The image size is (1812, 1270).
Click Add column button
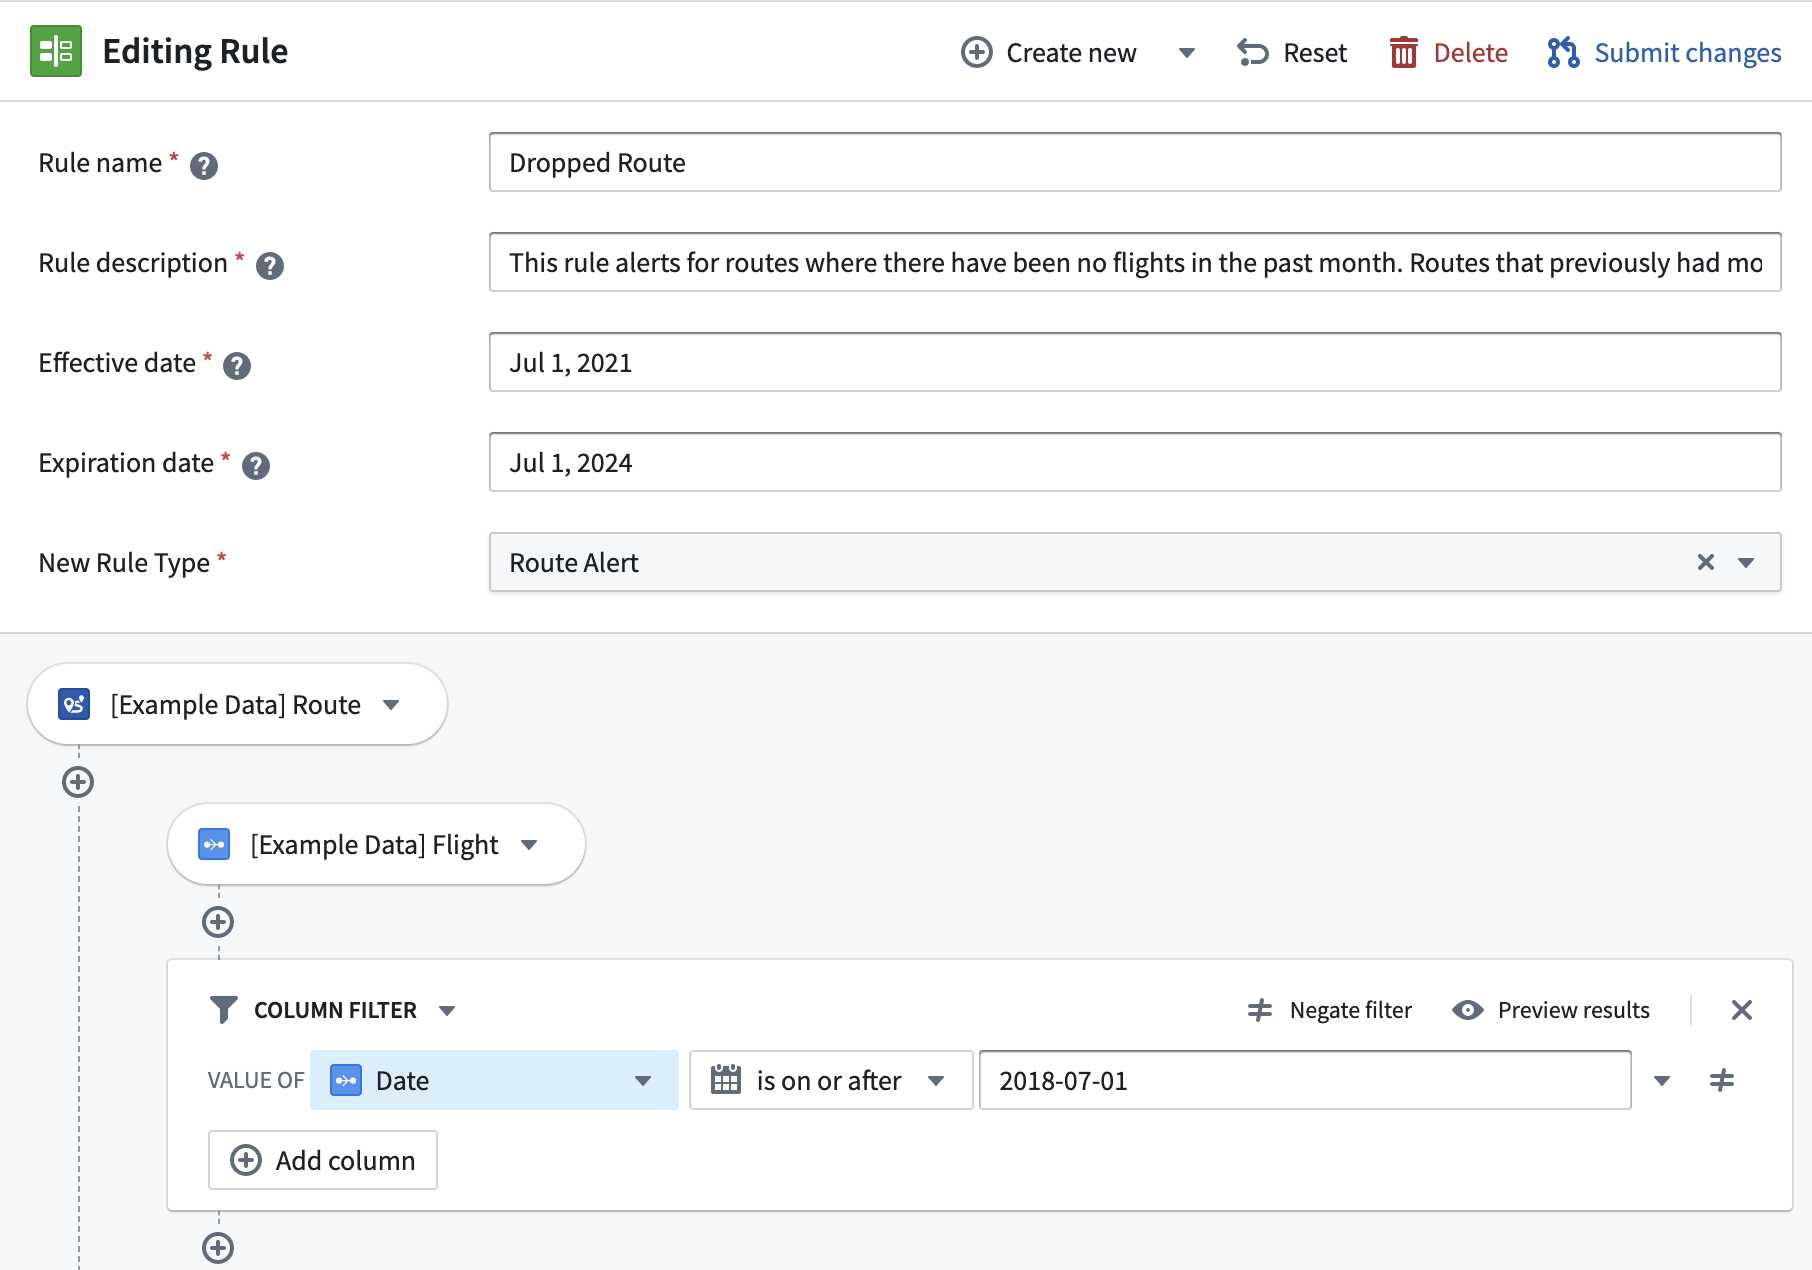point(323,1160)
